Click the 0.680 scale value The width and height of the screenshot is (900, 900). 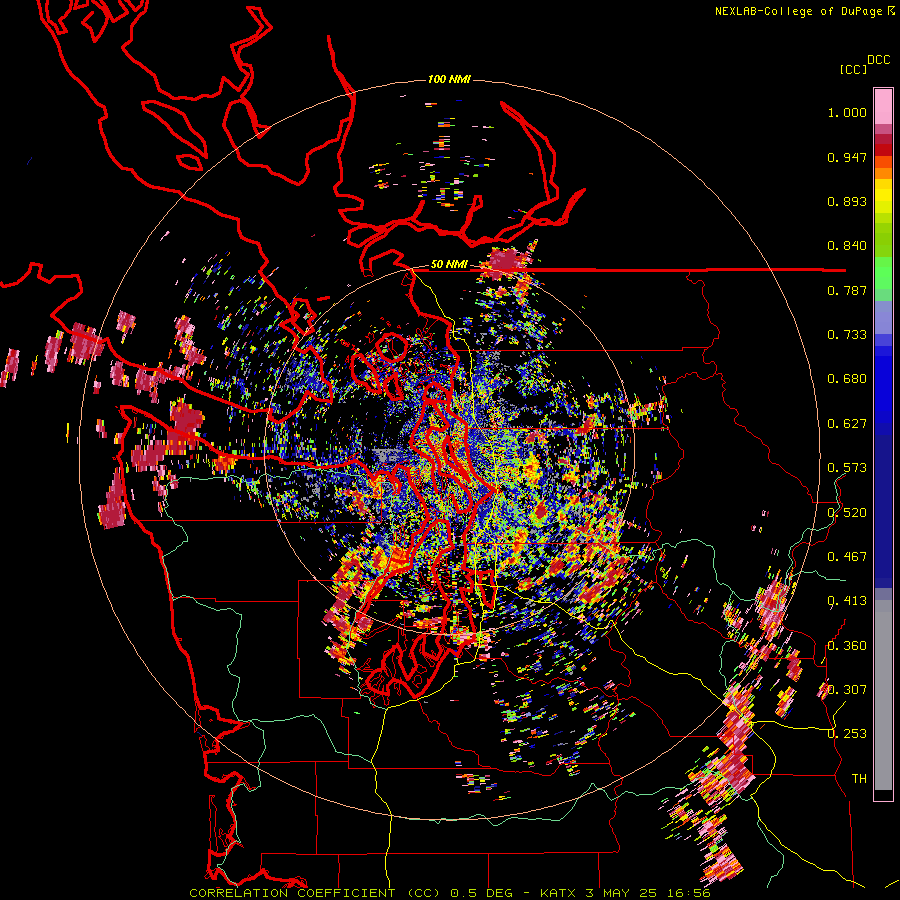(x=847, y=379)
